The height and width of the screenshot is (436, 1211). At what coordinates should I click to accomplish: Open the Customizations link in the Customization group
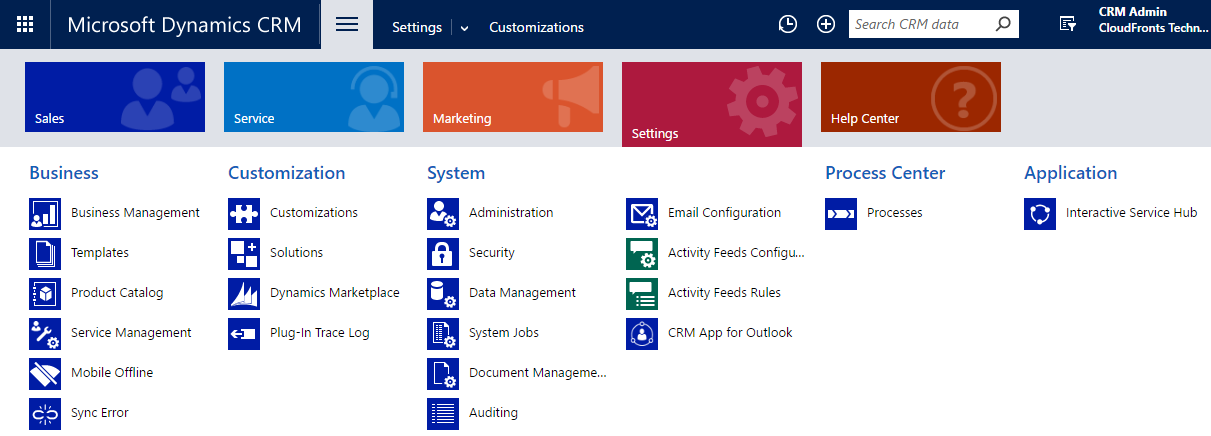[x=314, y=213]
